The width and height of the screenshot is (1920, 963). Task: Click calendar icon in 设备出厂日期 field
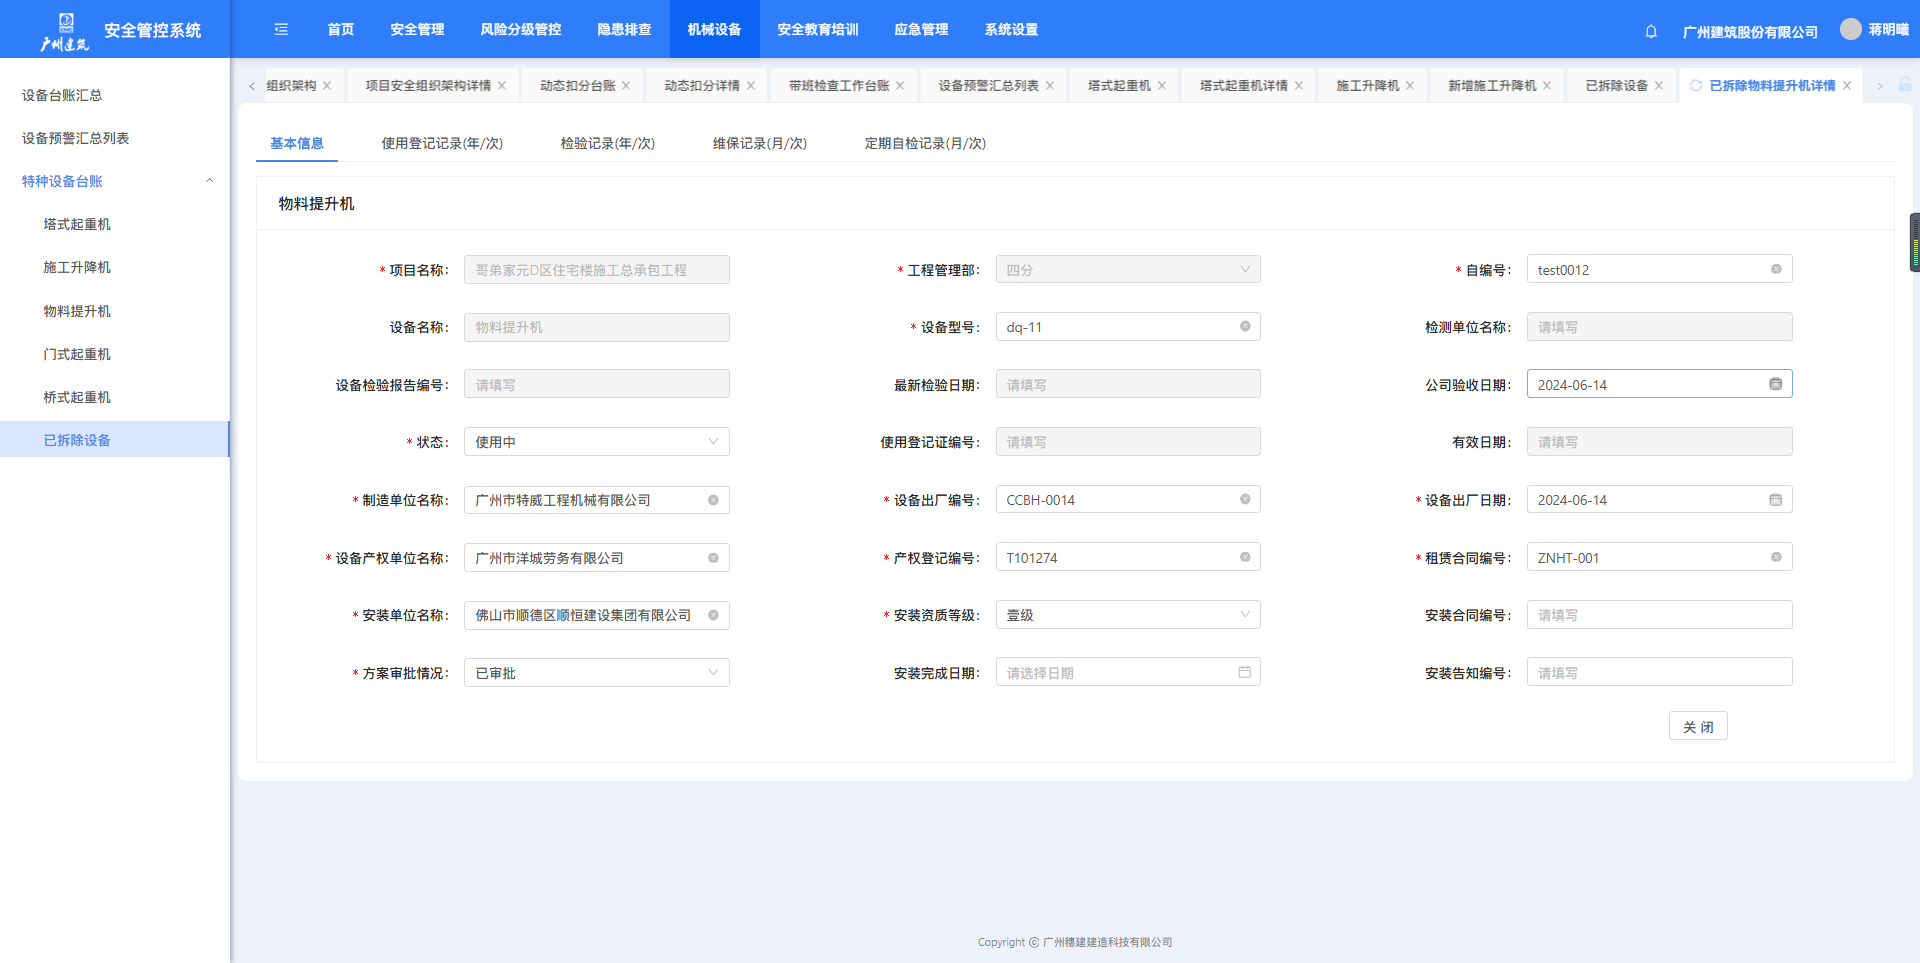[x=1776, y=500]
